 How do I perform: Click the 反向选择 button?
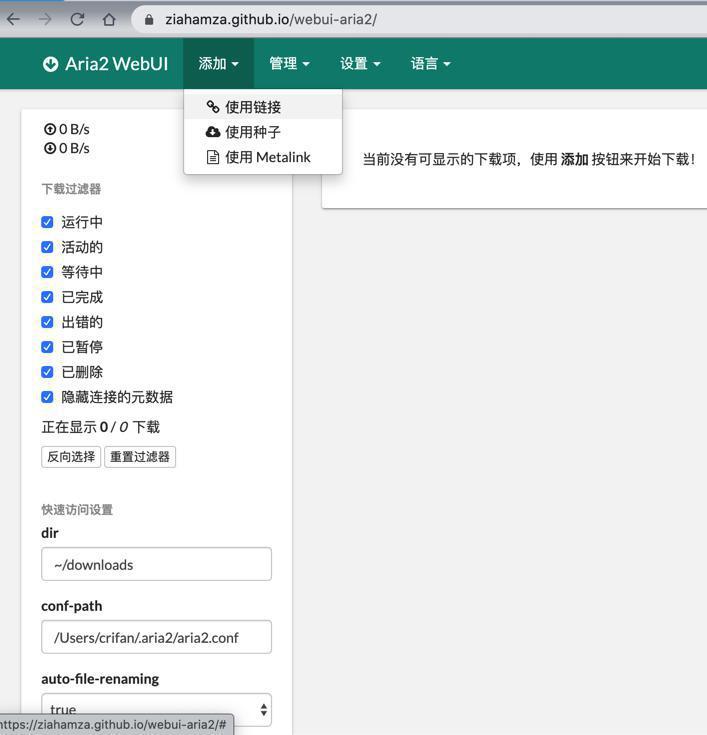[x=71, y=457]
